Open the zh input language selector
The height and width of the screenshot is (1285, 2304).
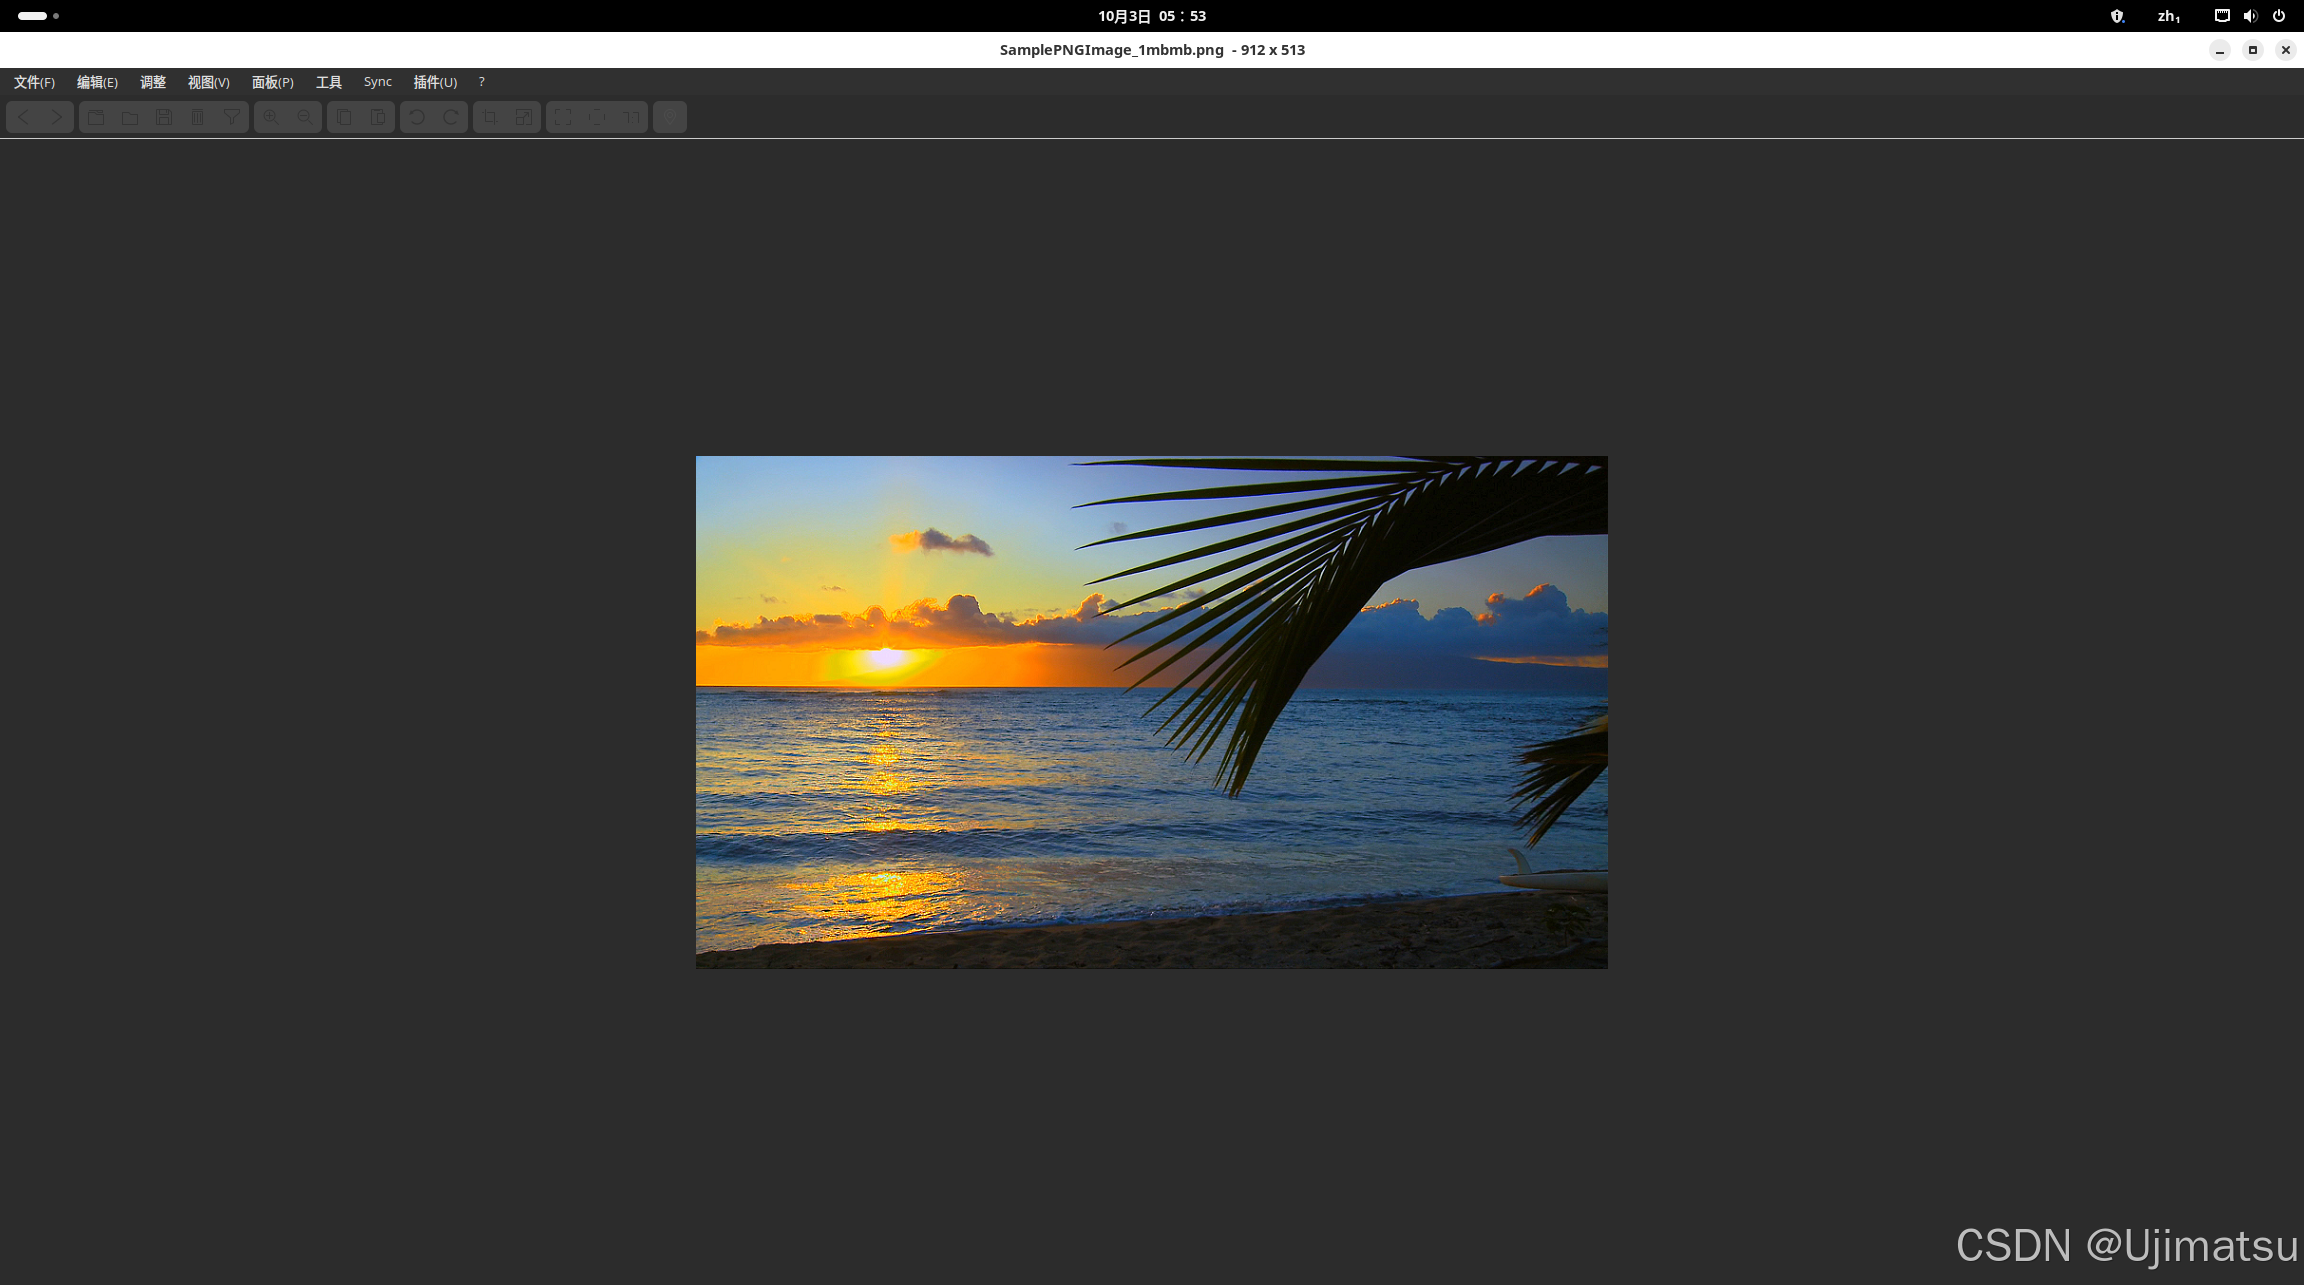2168,16
